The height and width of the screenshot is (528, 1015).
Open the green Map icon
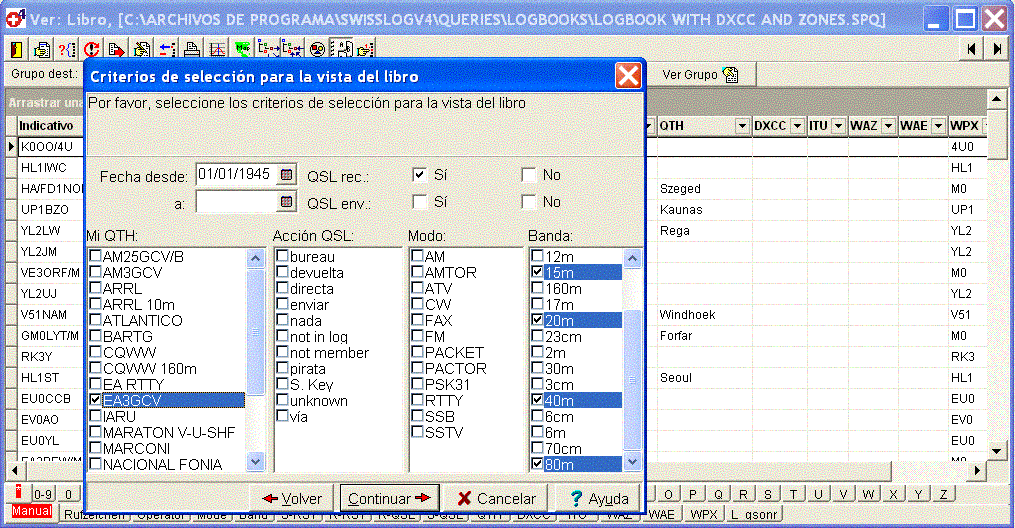pos(242,49)
